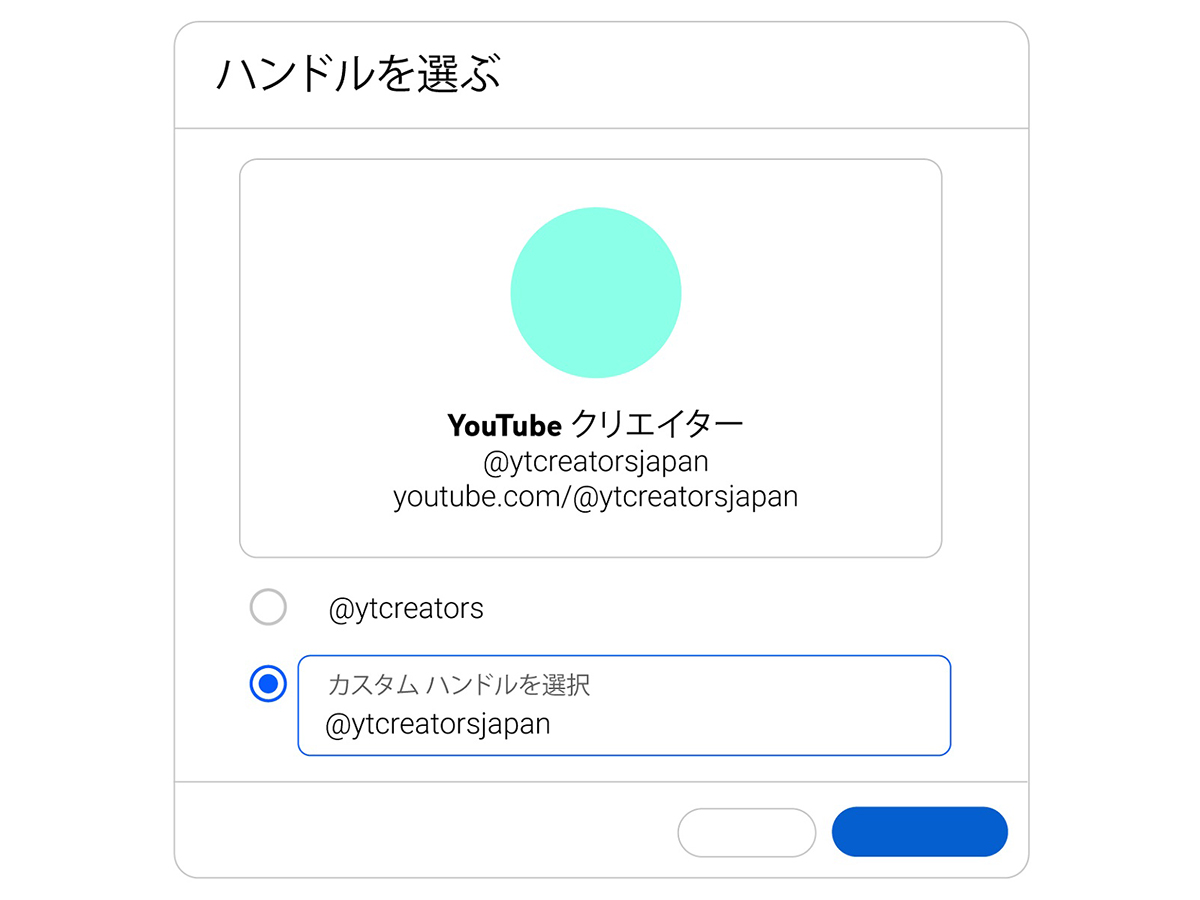Viewport: 1200px width, 900px height.
Task: Click the YouTube クリエイター channel name
Action: 595,425
